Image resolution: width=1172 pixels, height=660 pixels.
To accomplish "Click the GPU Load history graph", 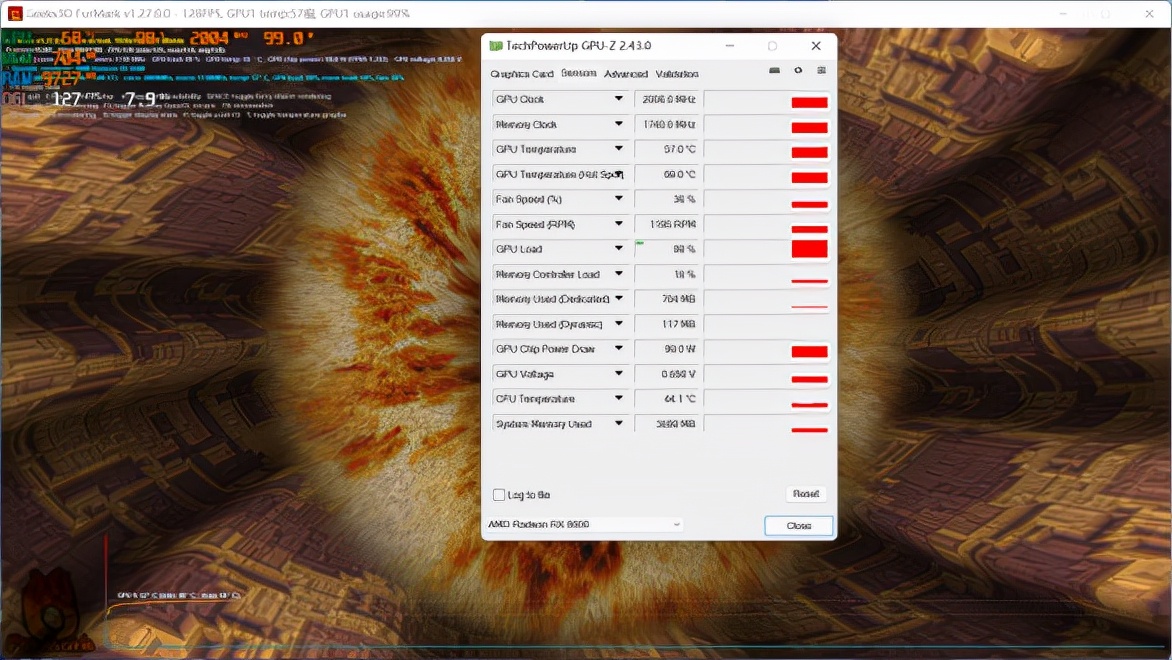I will point(766,249).
